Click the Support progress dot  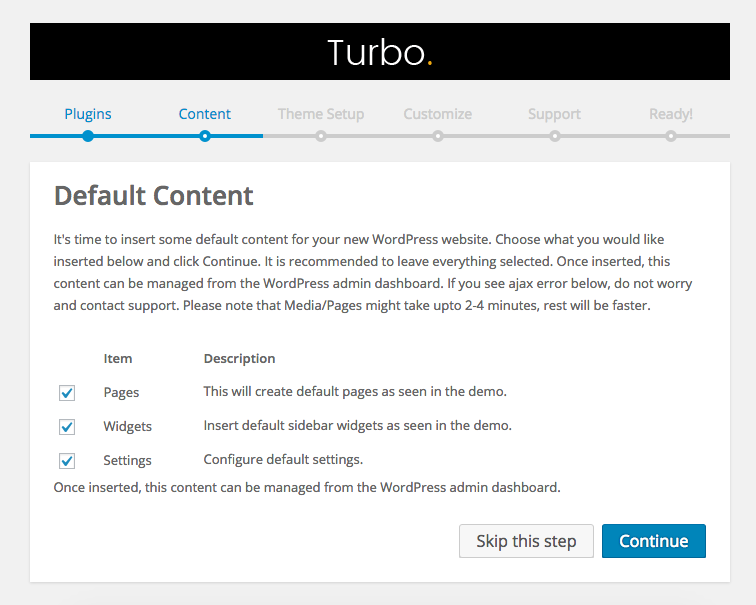pos(555,136)
